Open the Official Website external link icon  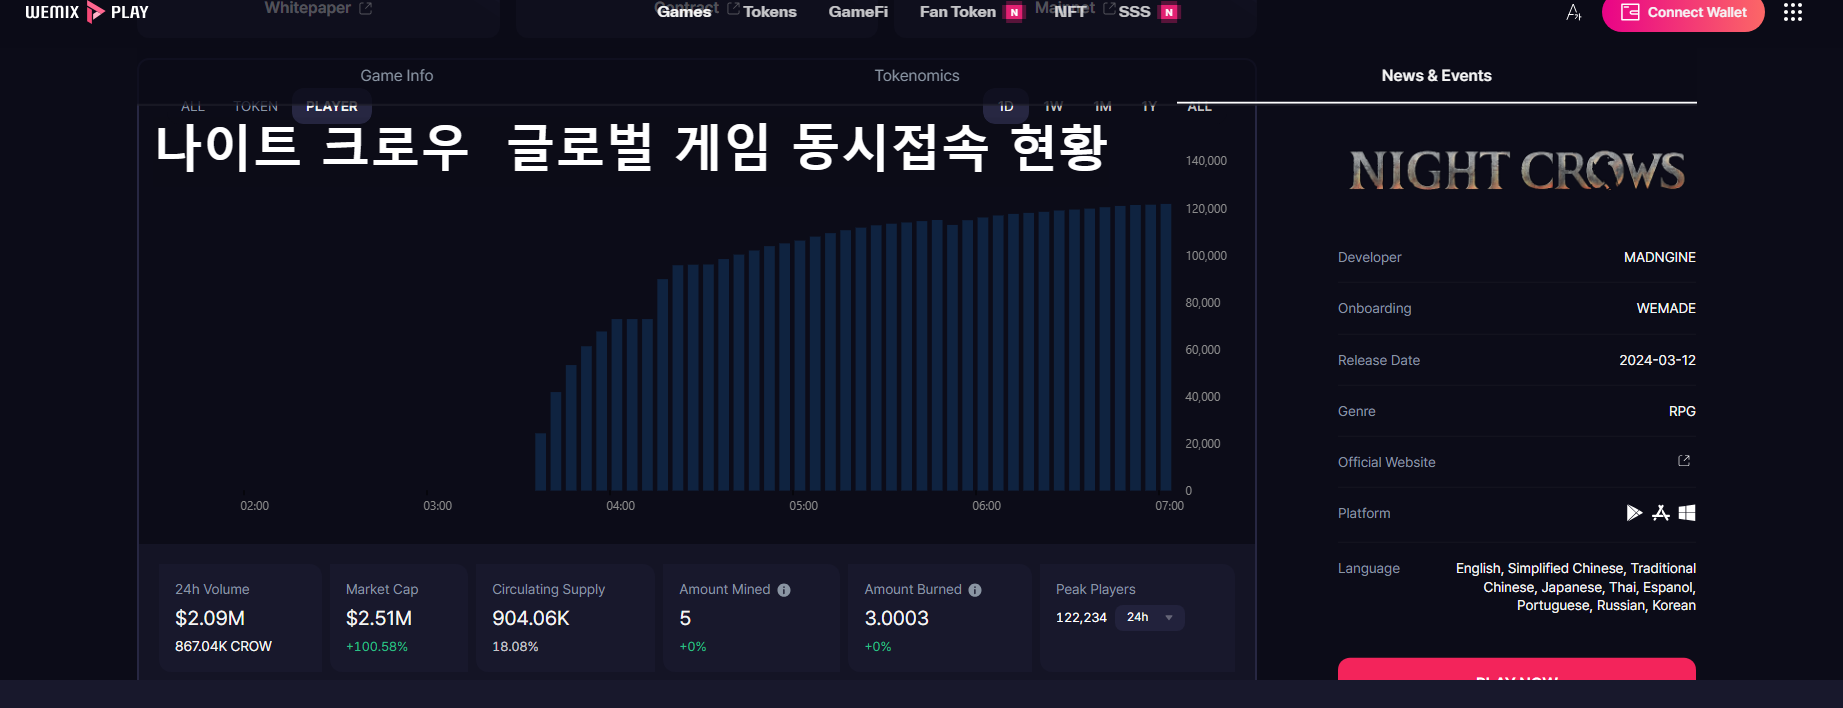click(1684, 460)
